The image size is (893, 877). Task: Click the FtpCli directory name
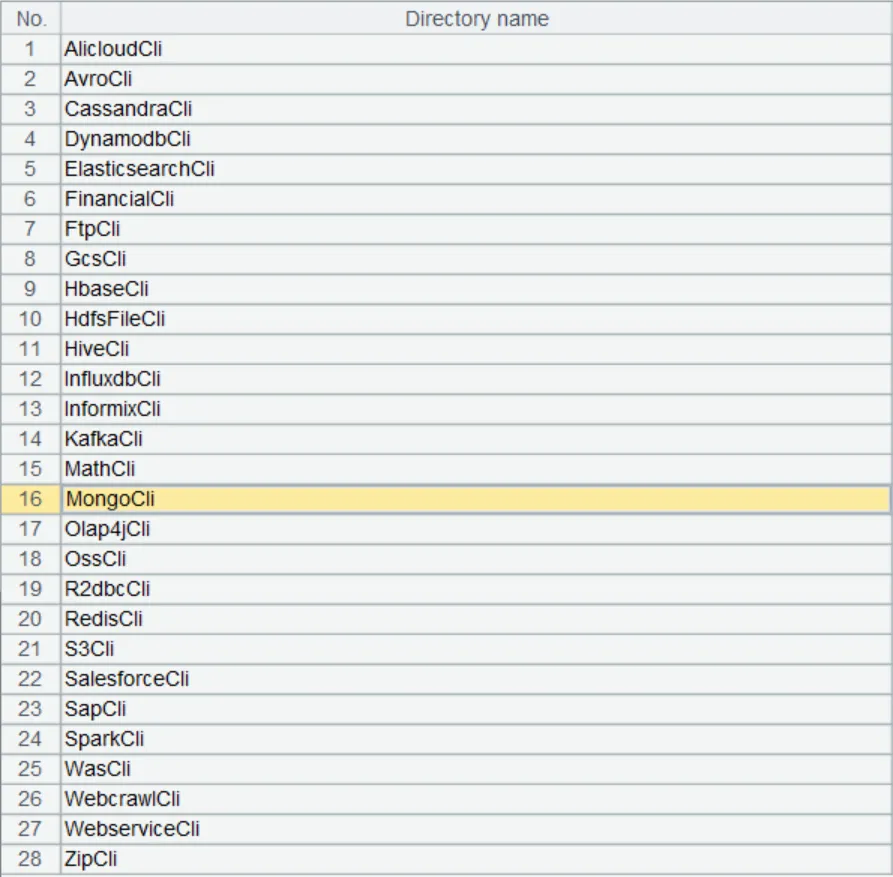[x=476, y=229]
